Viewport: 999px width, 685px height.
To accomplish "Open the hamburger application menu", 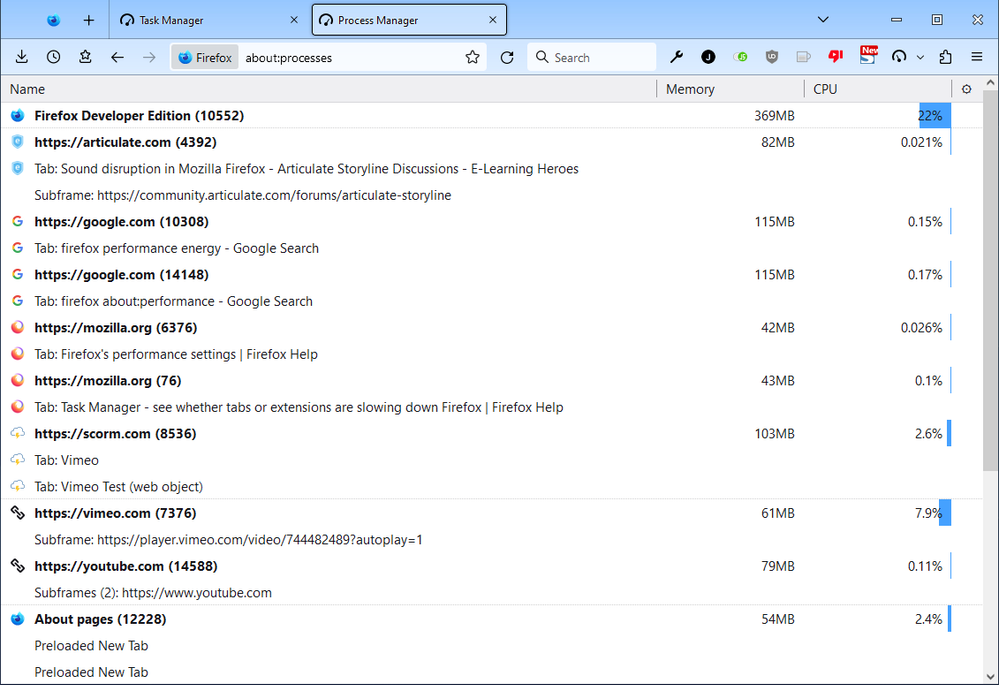I will [x=977, y=58].
